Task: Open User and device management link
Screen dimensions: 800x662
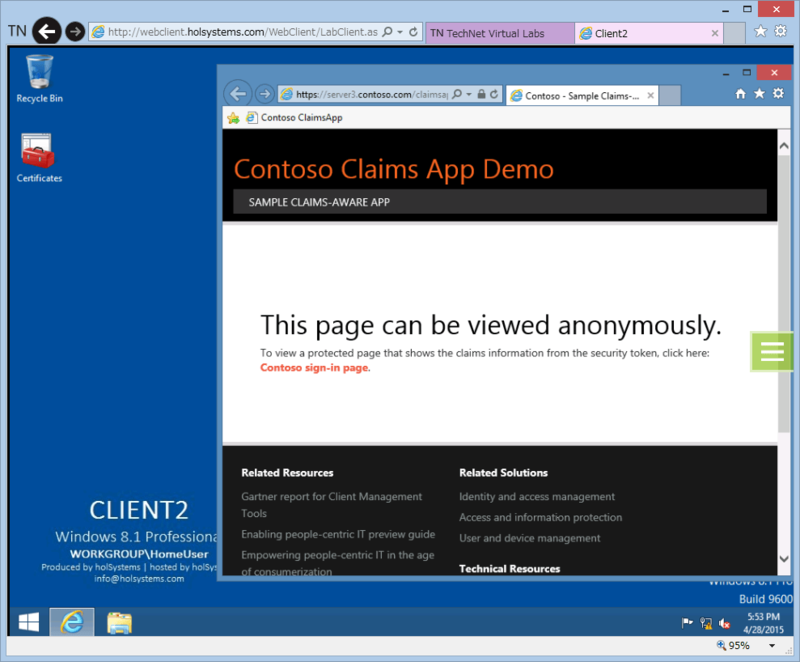Action: [530, 539]
